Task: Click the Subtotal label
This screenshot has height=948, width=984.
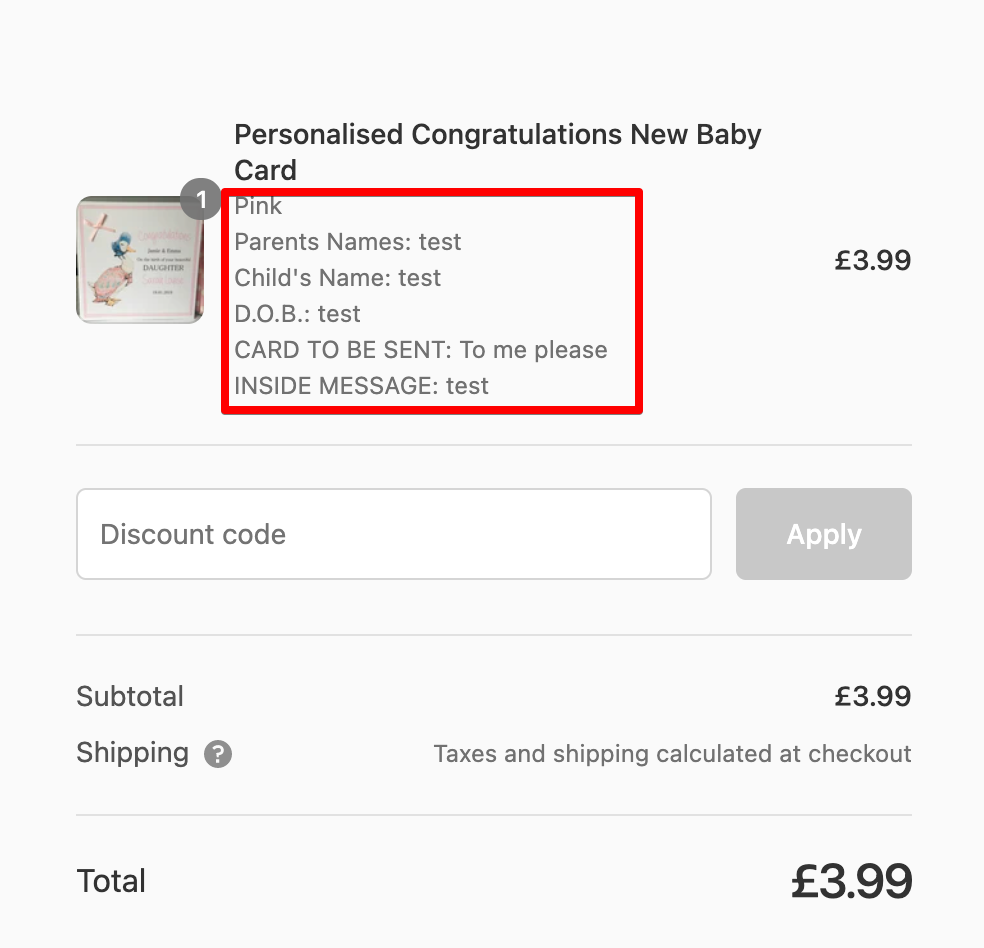Action: pos(130,696)
